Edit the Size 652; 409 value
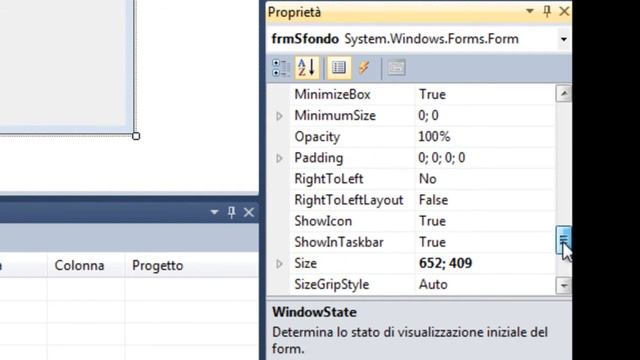 pos(445,264)
